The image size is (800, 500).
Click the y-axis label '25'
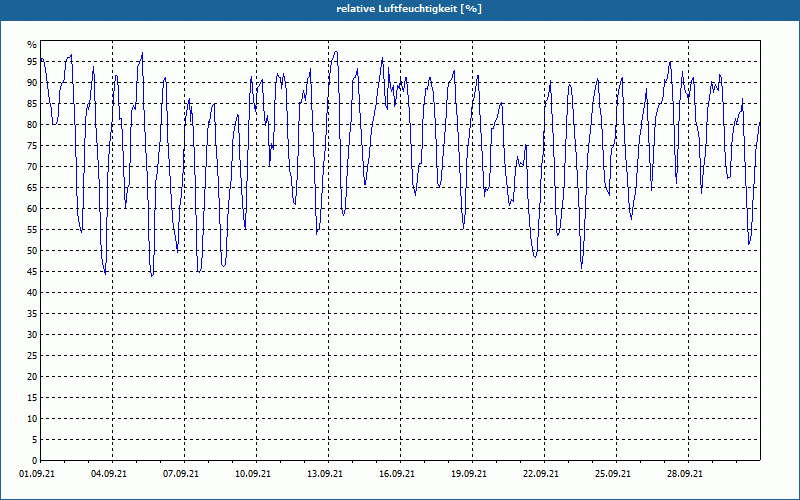[x=32, y=356]
